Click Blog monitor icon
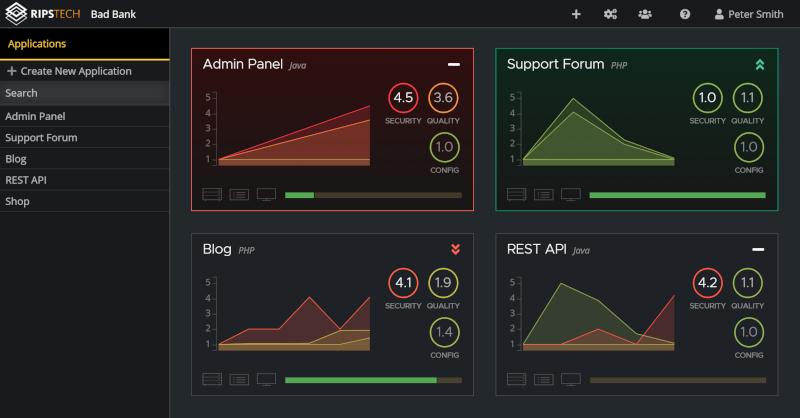 (x=266, y=379)
